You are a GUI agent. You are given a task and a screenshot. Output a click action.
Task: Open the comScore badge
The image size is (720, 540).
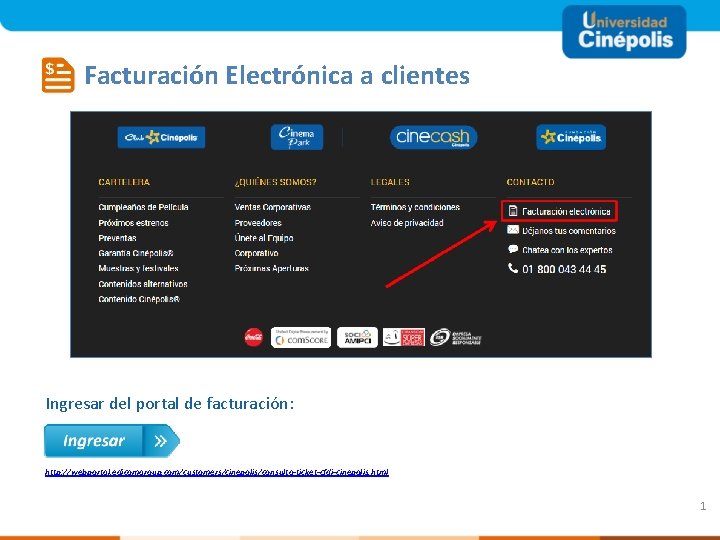(x=301, y=338)
